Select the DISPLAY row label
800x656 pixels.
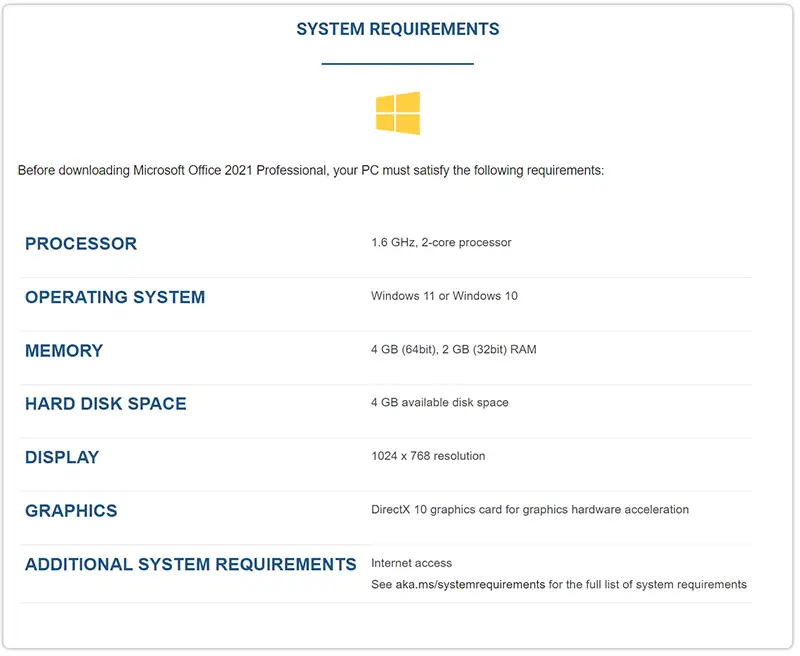pyautogui.click(x=62, y=457)
